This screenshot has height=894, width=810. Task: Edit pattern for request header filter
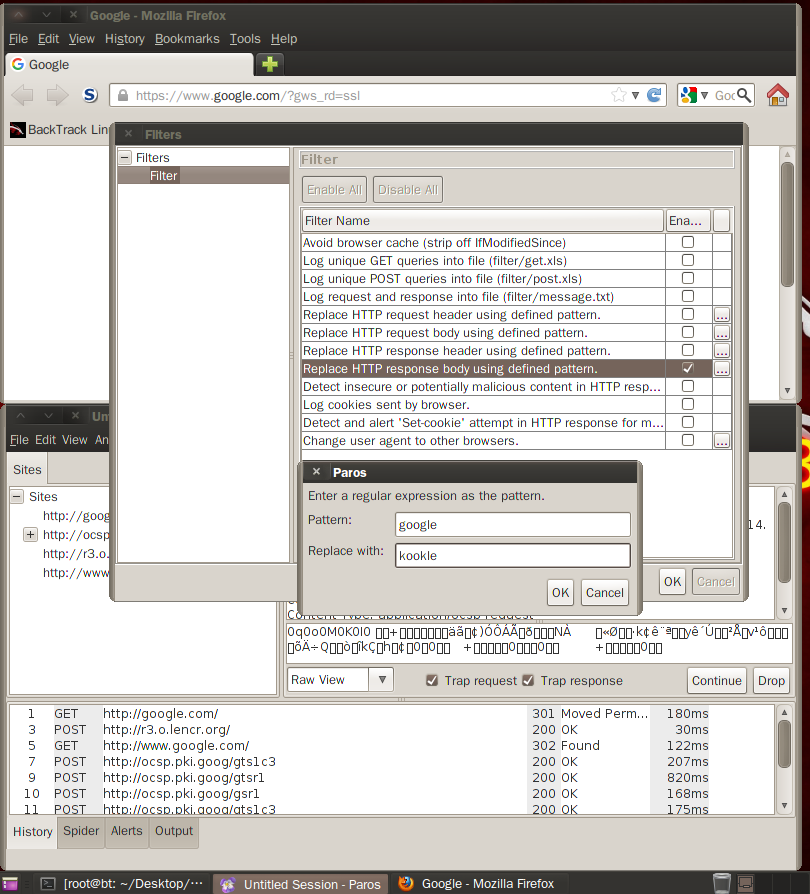click(722, 315)
